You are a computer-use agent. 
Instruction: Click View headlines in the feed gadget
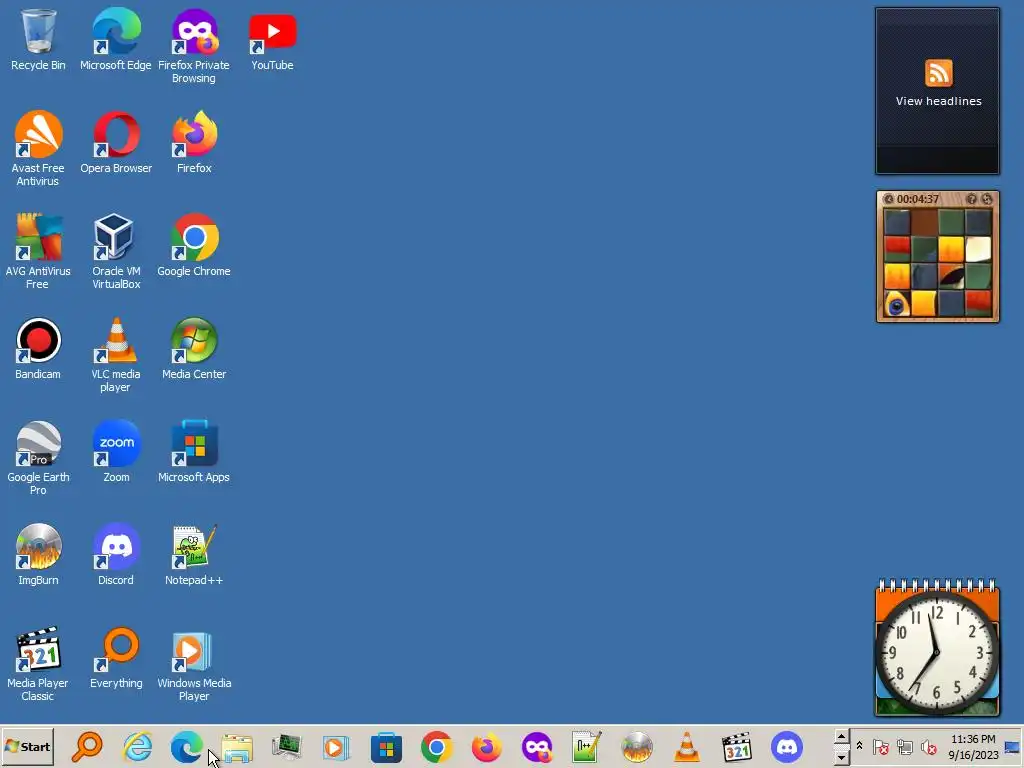click(938, 101)
